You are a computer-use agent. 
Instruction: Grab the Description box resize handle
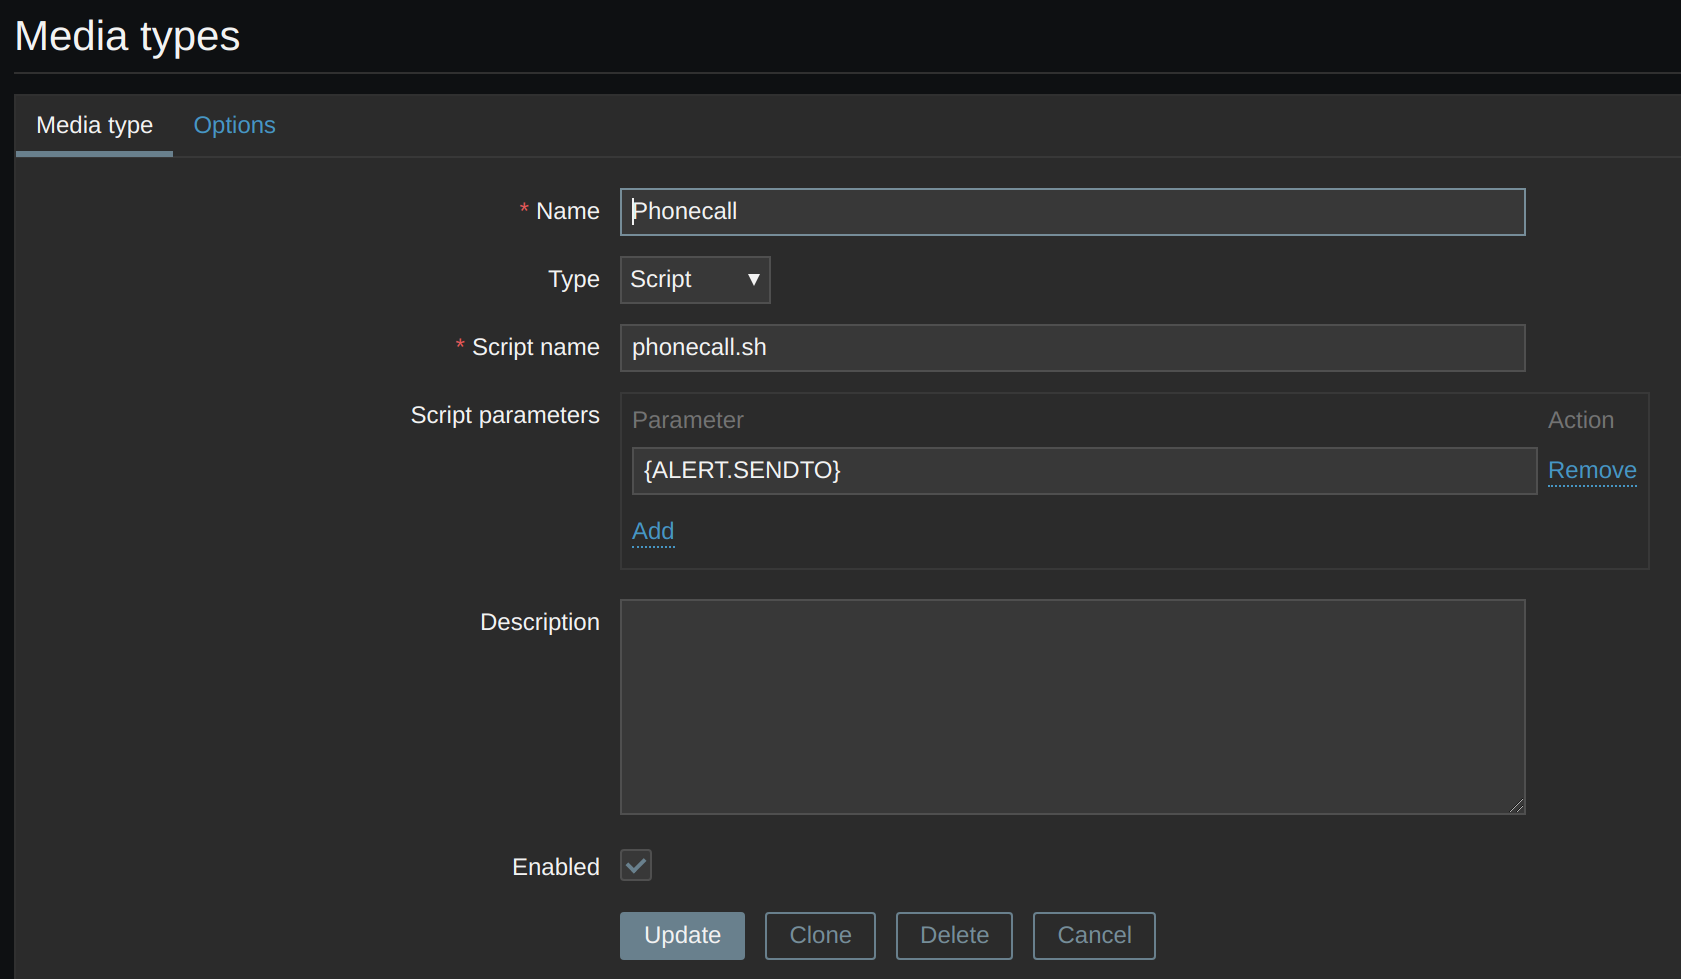1517,806
